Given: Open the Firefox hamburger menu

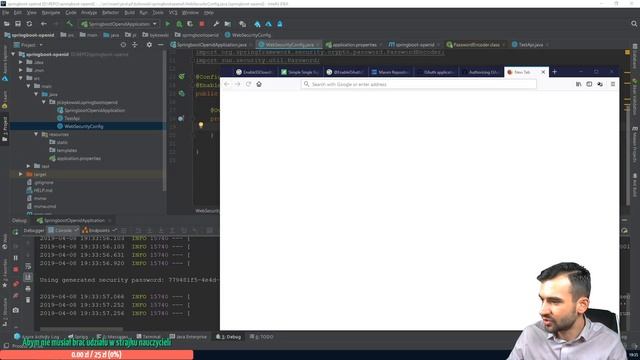Looking at the screenshot, I should [x=613, y=84].
